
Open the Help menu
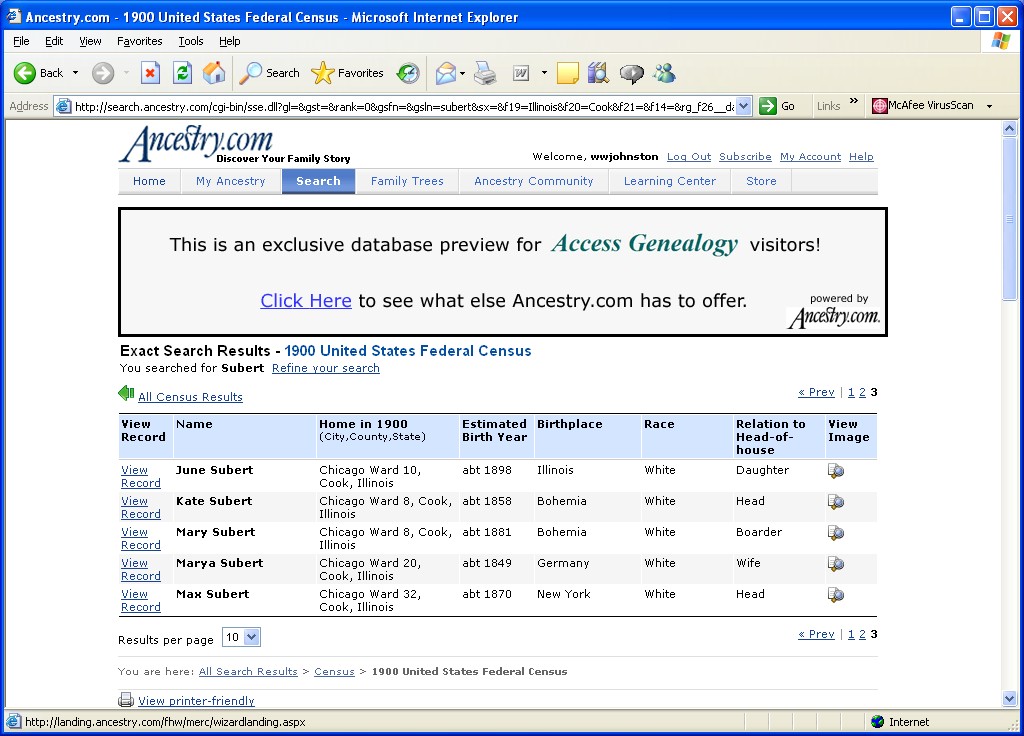click(x=229, y=41)
